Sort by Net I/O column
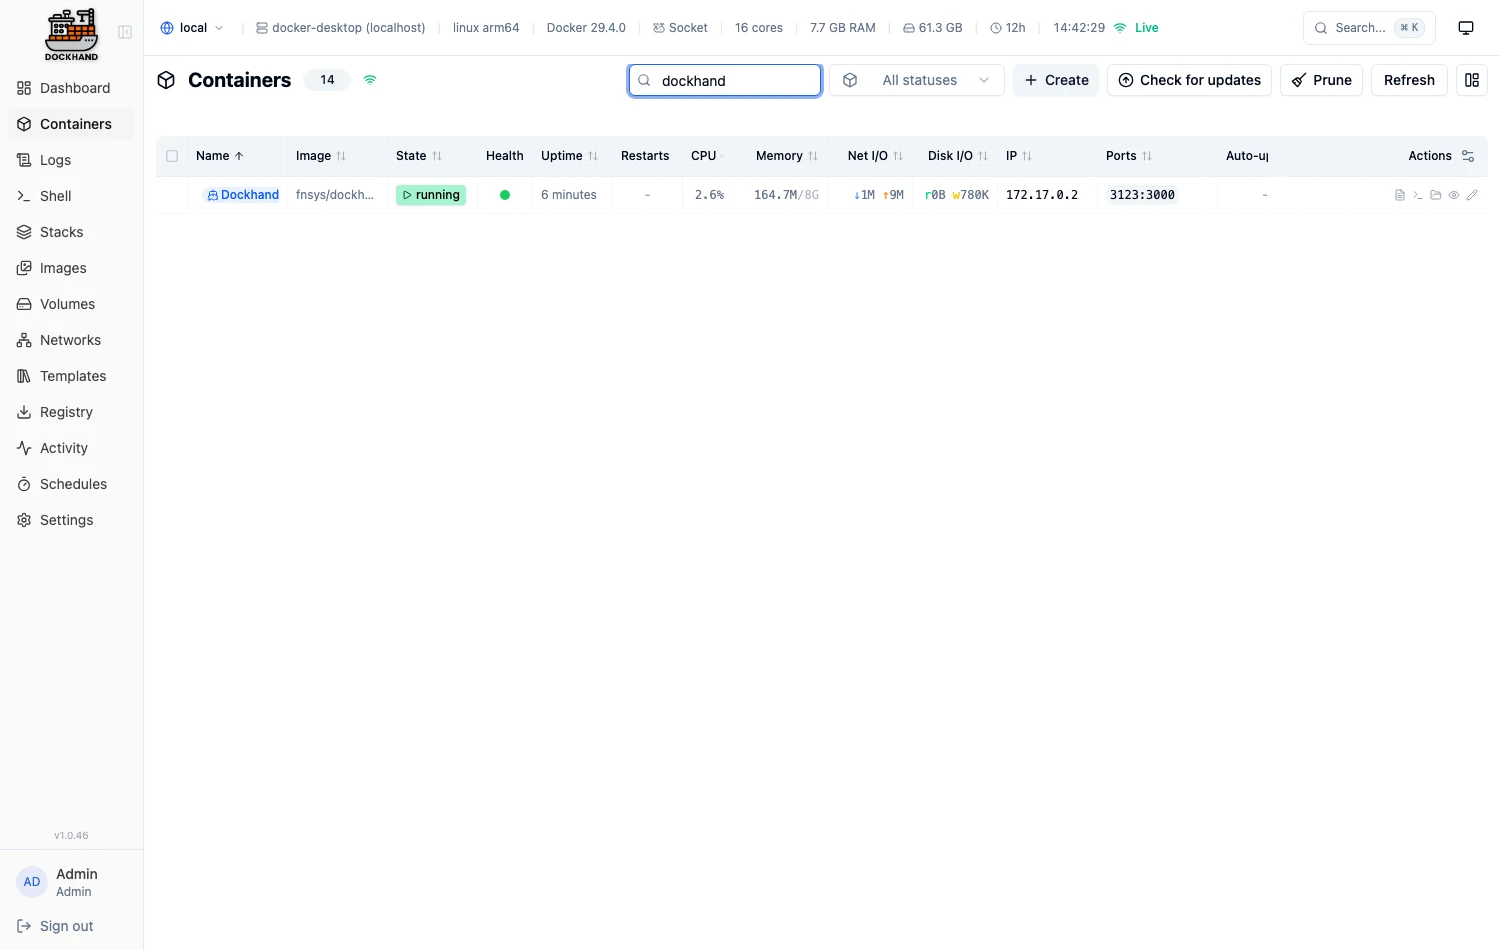The height and width of the screenshot is (950, 1500). pos(875,156)
